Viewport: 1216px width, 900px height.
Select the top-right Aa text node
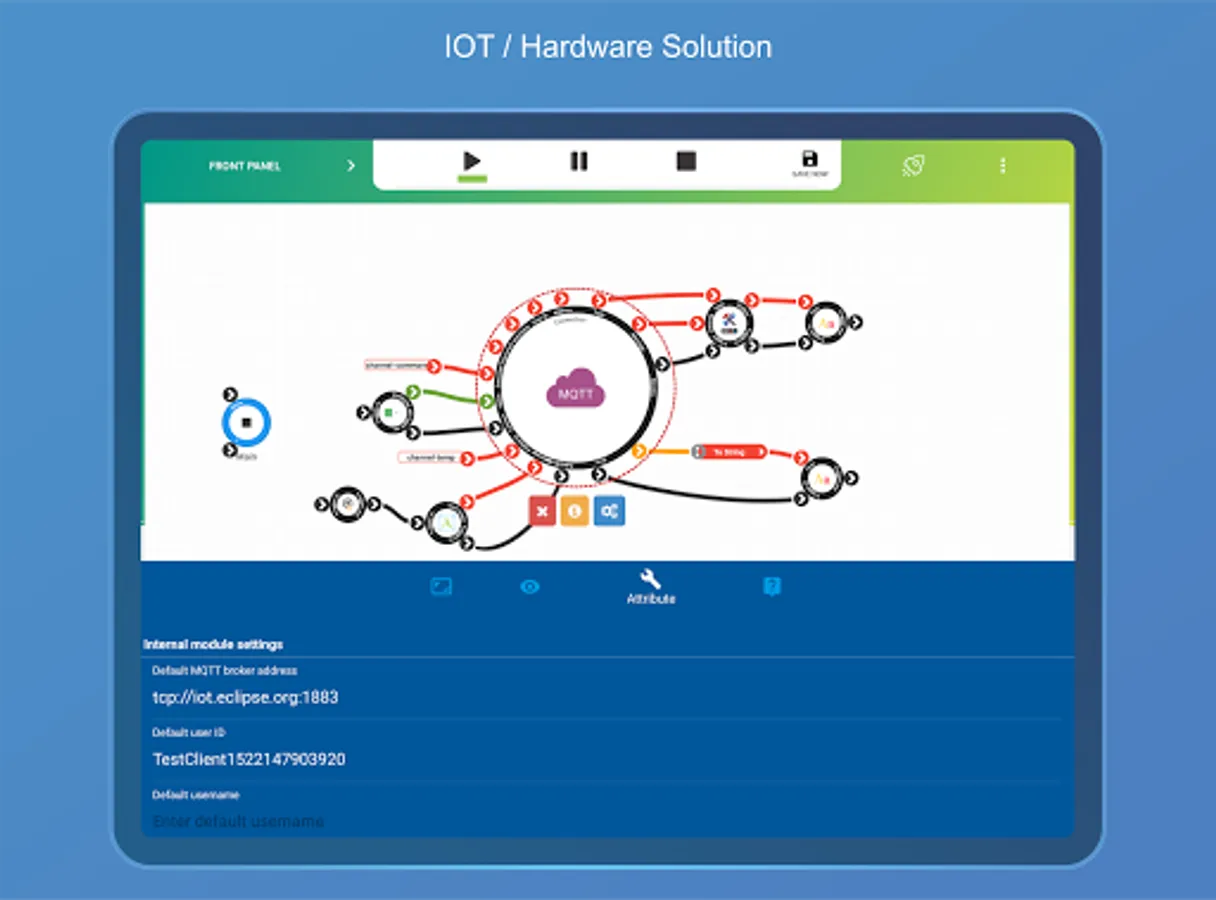pyautogui.click(x=826, y=323)
